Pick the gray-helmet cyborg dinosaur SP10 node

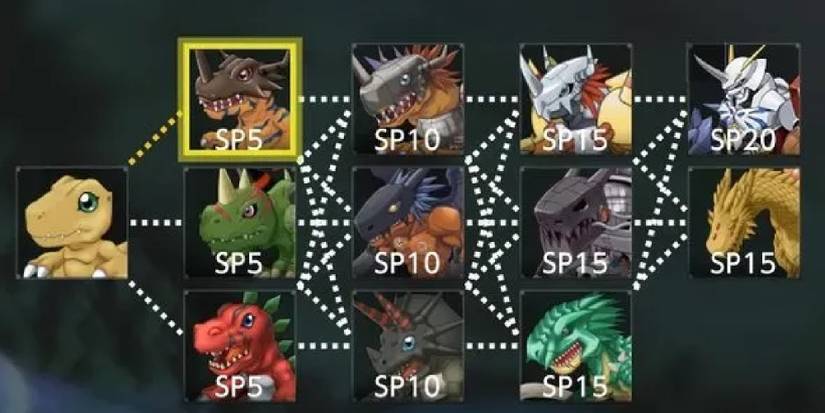point(408,99)
